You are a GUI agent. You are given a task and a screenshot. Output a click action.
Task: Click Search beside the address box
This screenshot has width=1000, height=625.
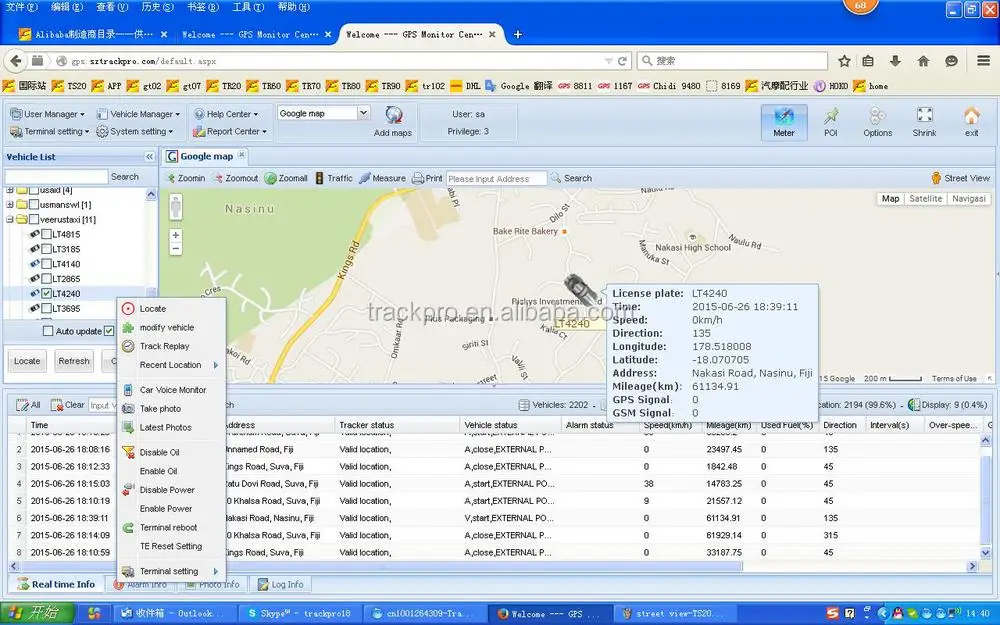571,178
